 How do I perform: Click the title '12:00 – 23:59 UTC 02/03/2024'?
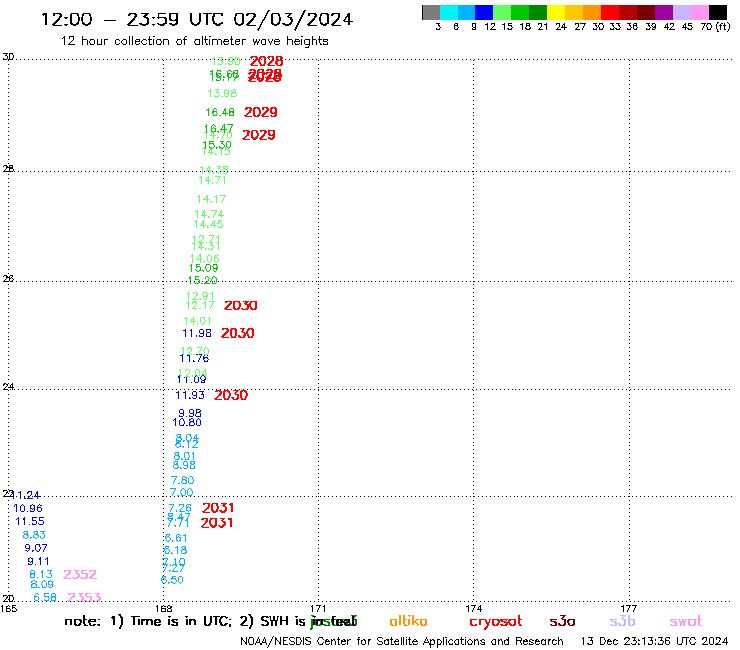point(197,19)
